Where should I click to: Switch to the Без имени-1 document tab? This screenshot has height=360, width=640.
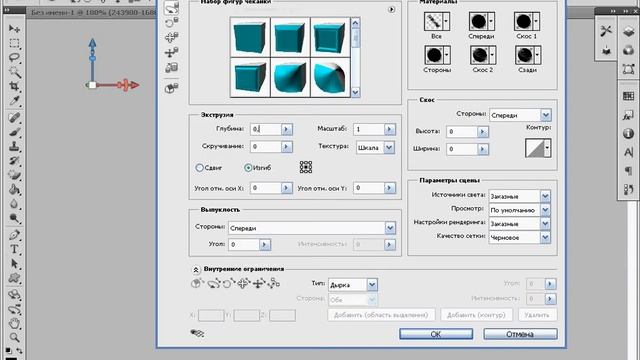[93, 12]
